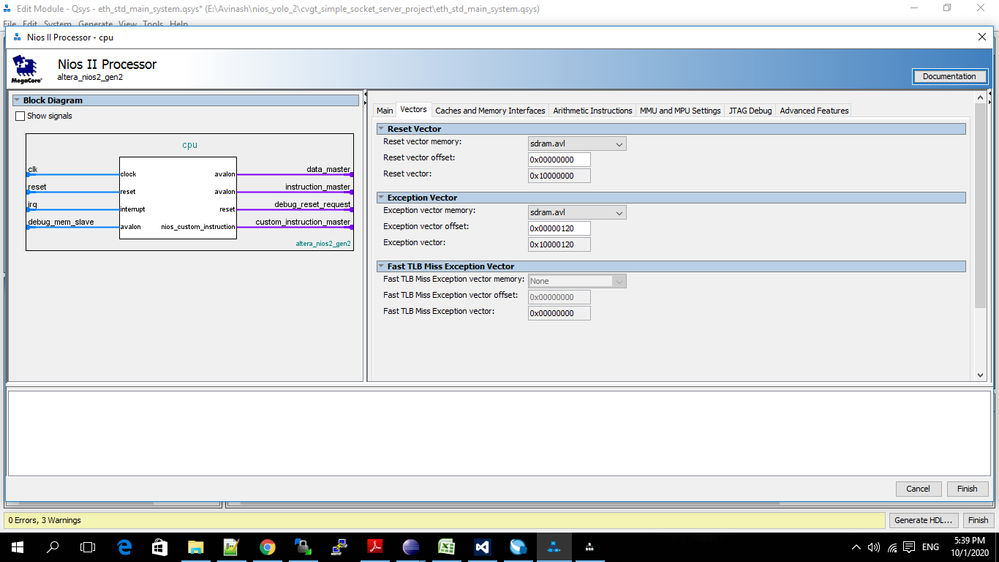Screen dimensions: 999x562
Task: Open Caches and Memory Interfaces tab
Action: [490, 110]
